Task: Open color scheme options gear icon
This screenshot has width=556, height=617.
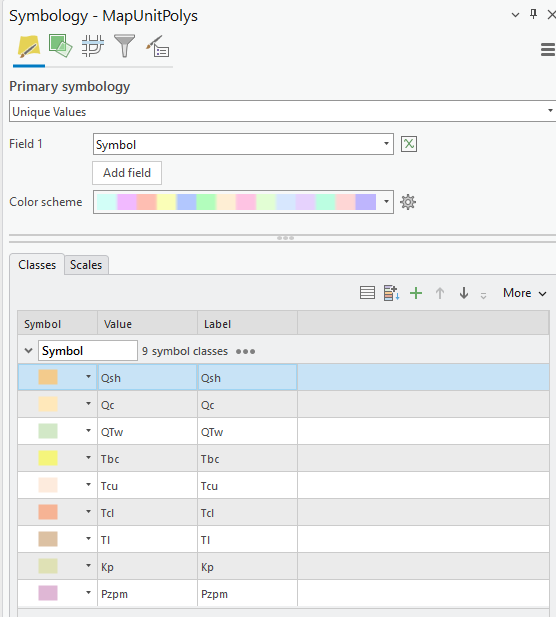Action: coord(408,202)
